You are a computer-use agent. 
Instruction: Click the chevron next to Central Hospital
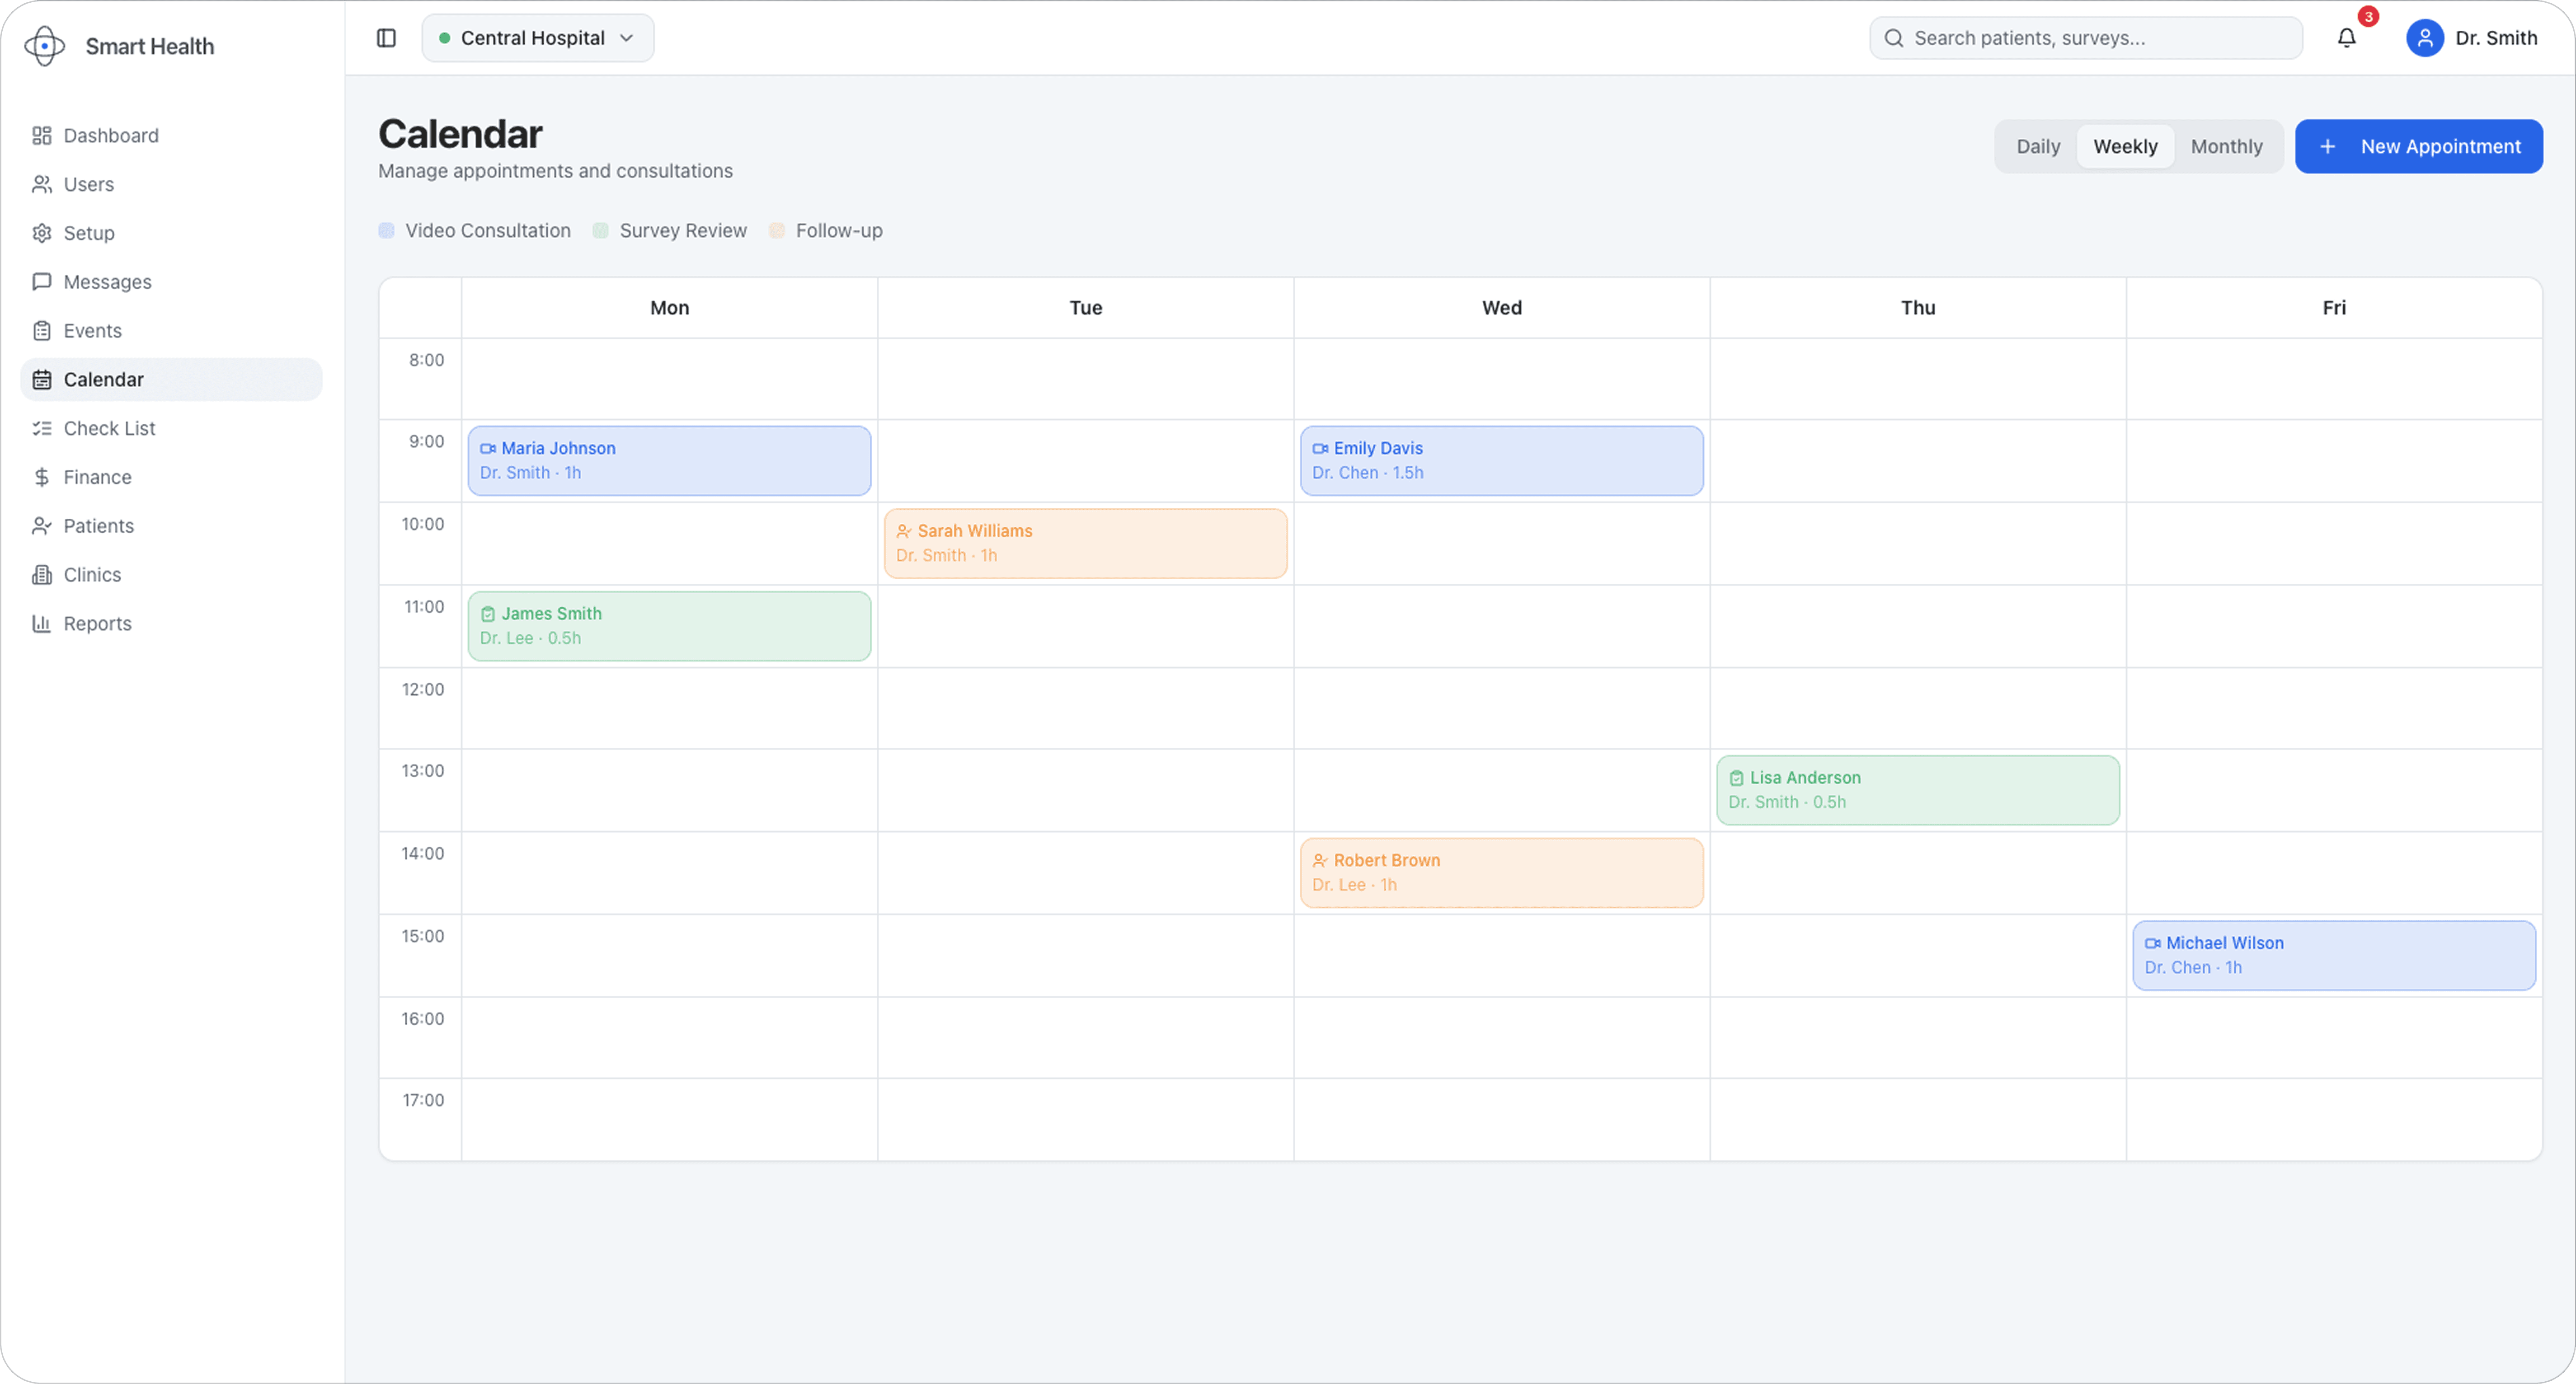[x=627, y=38]
